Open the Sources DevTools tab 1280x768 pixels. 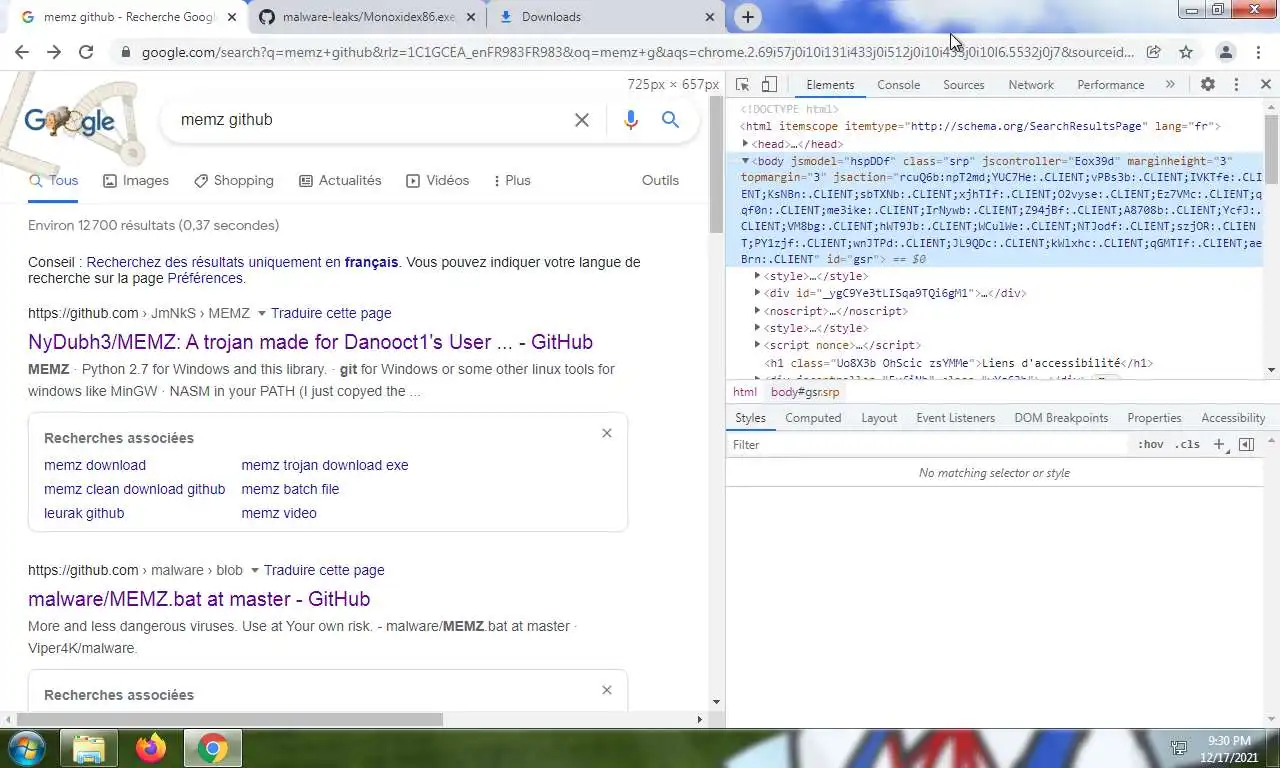click(964, 85)
